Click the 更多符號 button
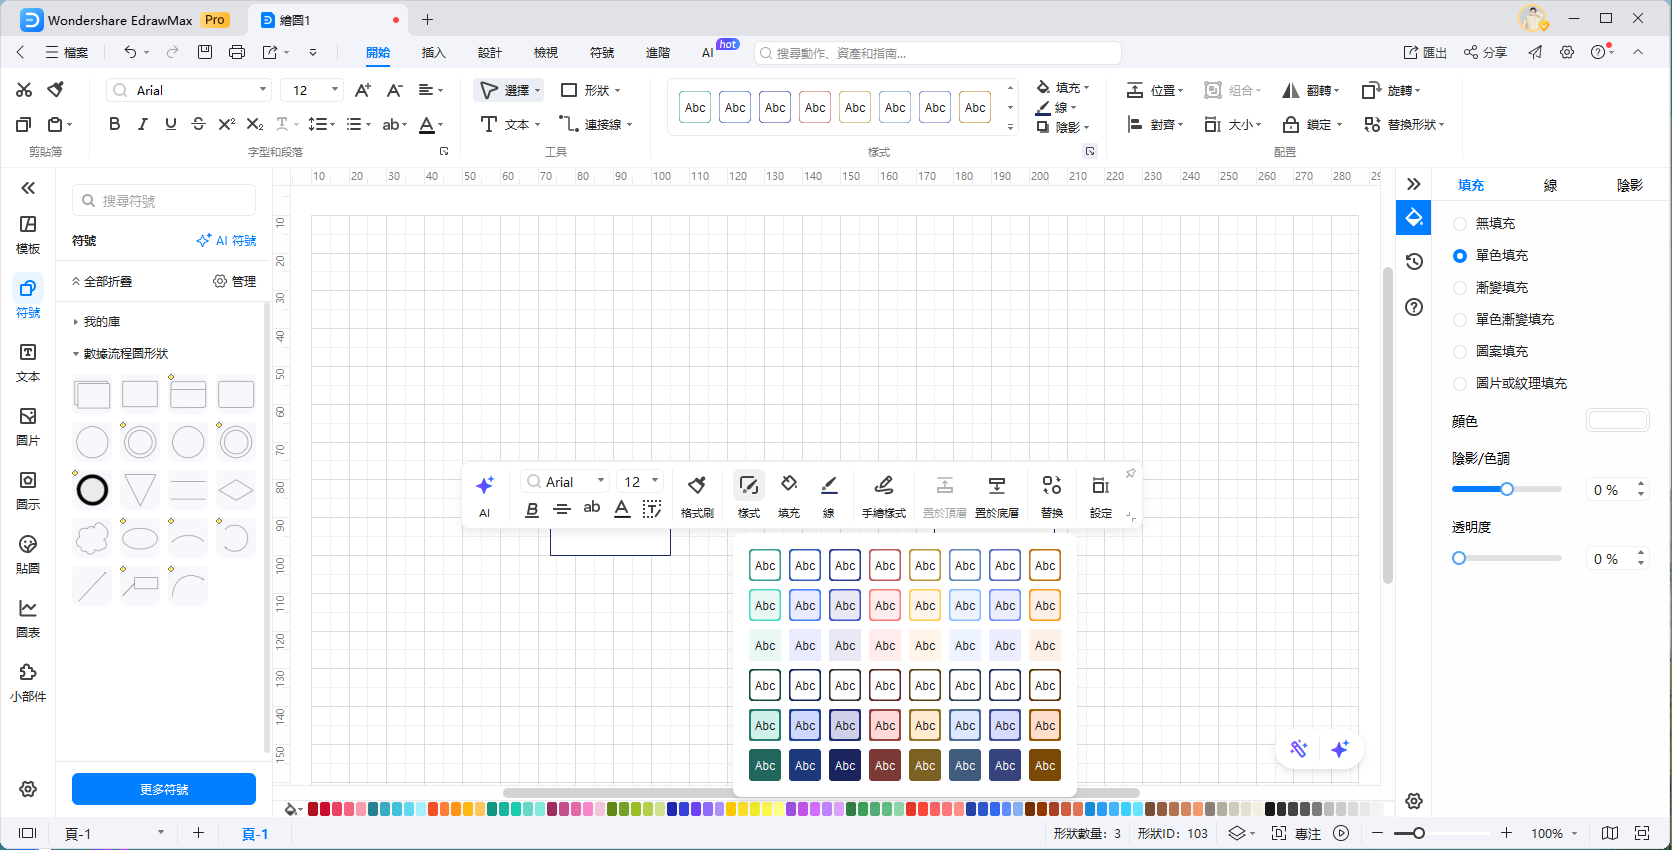1672x850 pixels. 164,789
